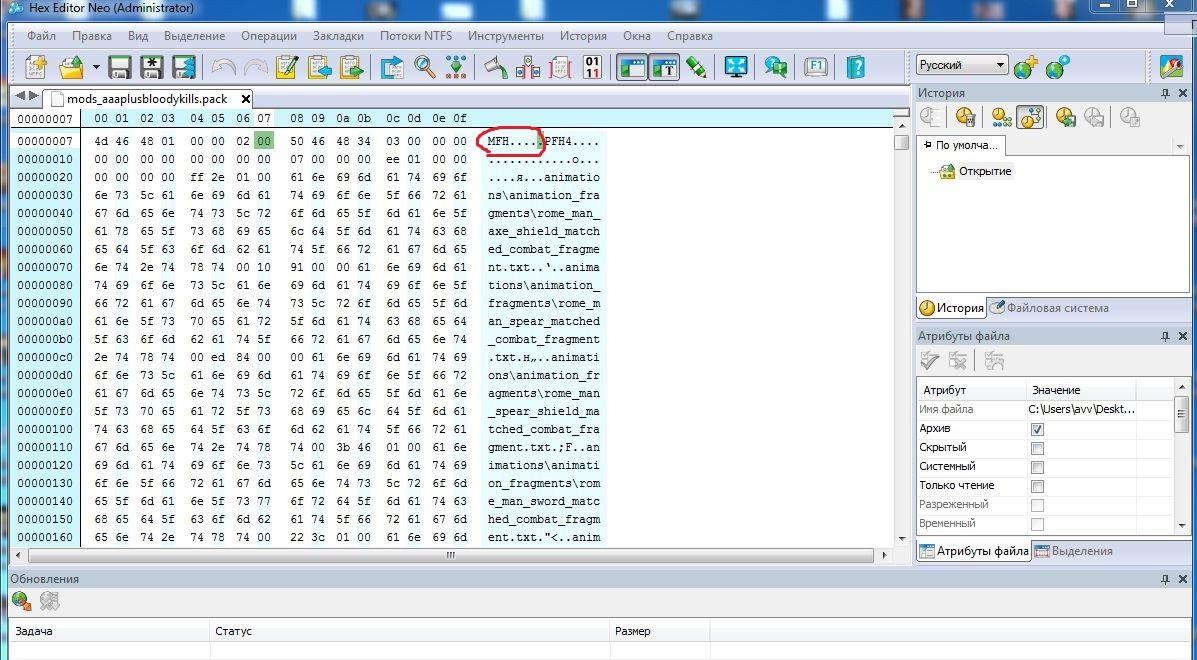Click the Save file toolbar icon
The width and height of the screenshot is (1197, 660).
click(120, 67)
